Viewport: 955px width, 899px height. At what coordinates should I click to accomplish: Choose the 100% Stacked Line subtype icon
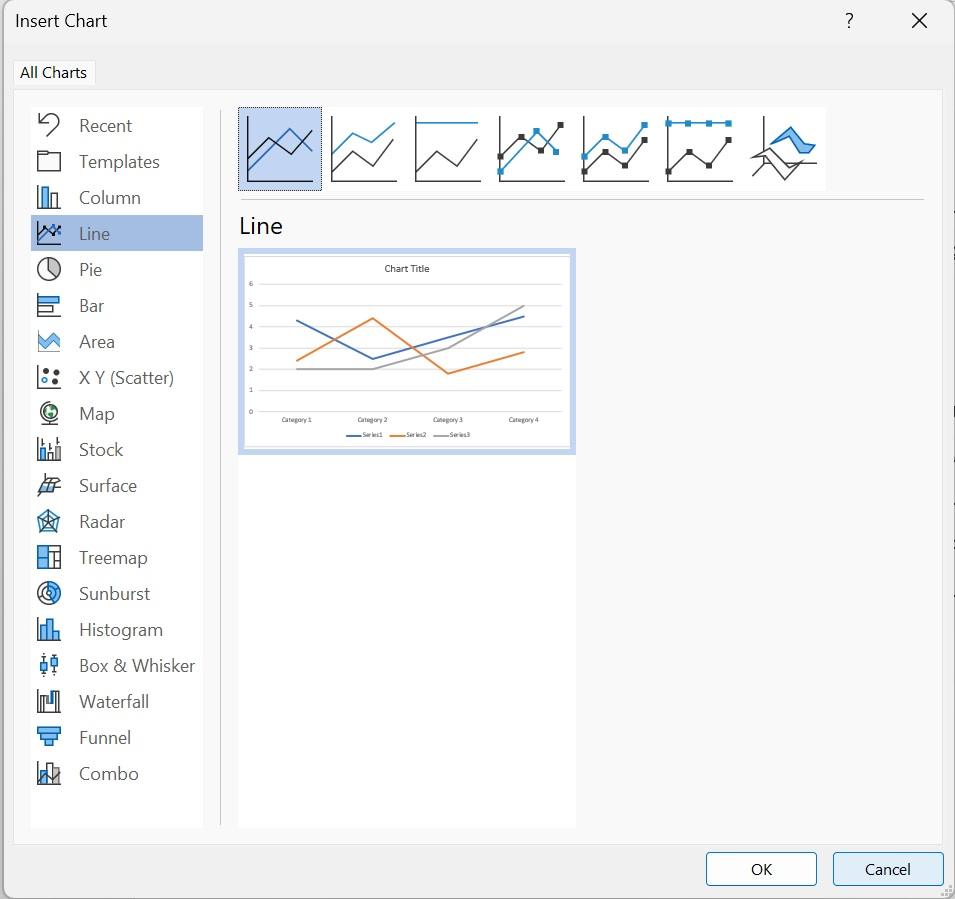click(448, 149)
